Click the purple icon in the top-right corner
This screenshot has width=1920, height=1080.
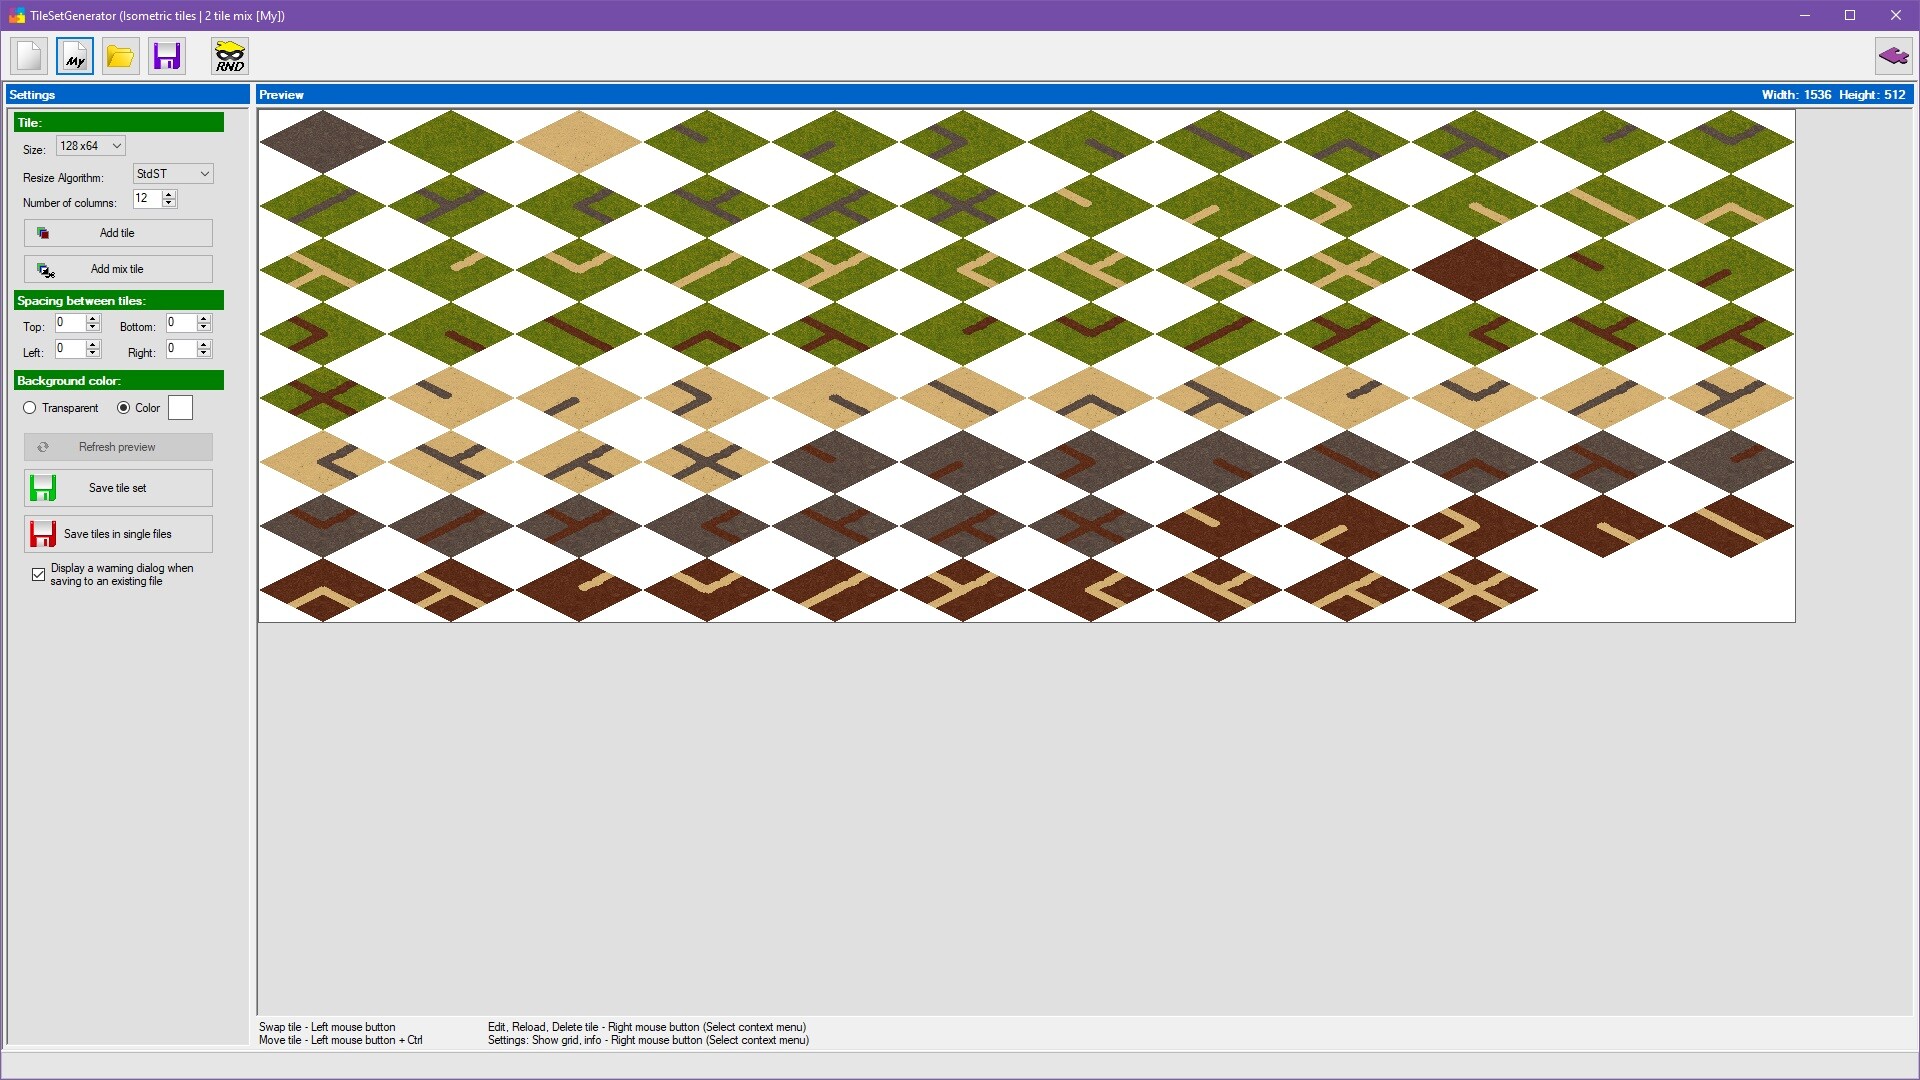(x=1894, y=56)
